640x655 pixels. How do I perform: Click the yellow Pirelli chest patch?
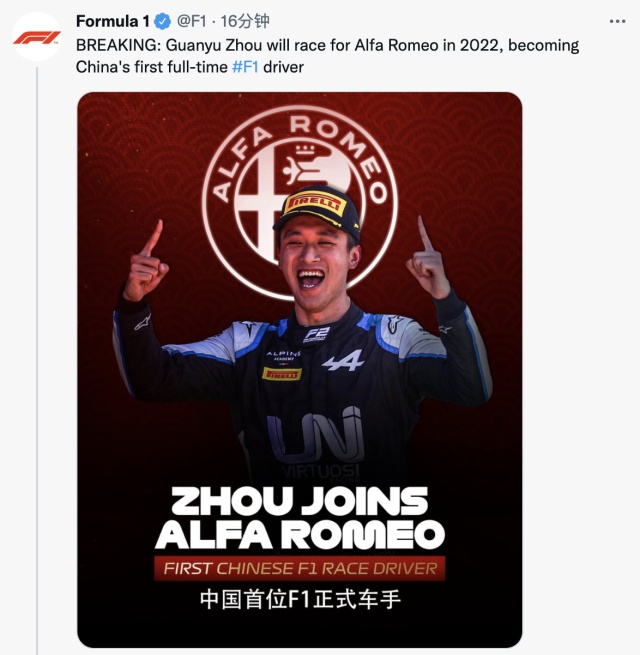[282, 373]
